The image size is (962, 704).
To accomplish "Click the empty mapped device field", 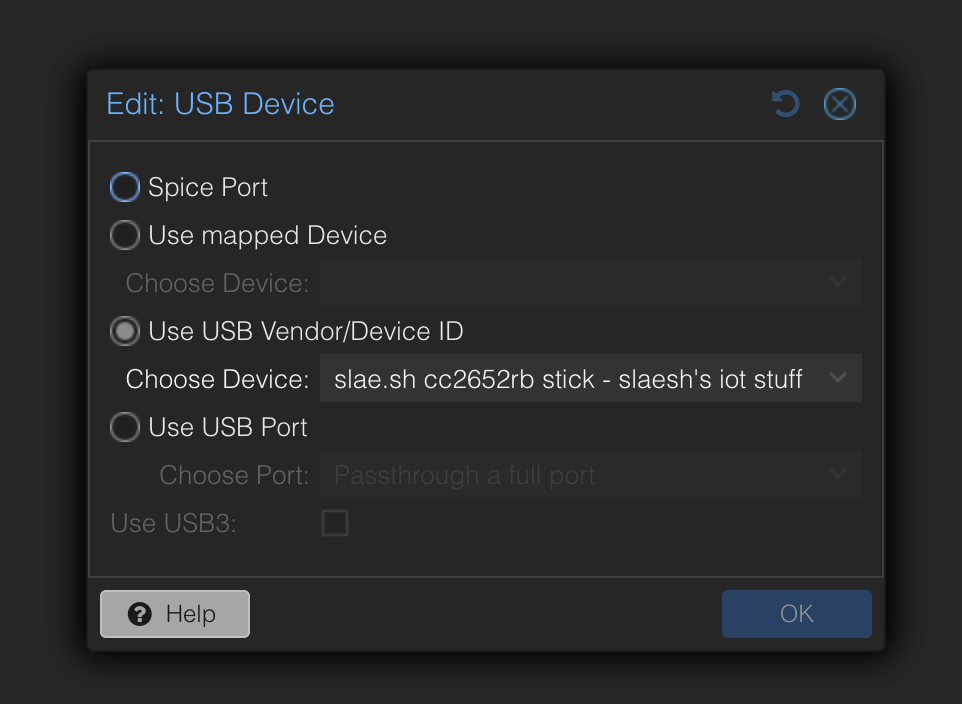I will [x=570, y=283].
